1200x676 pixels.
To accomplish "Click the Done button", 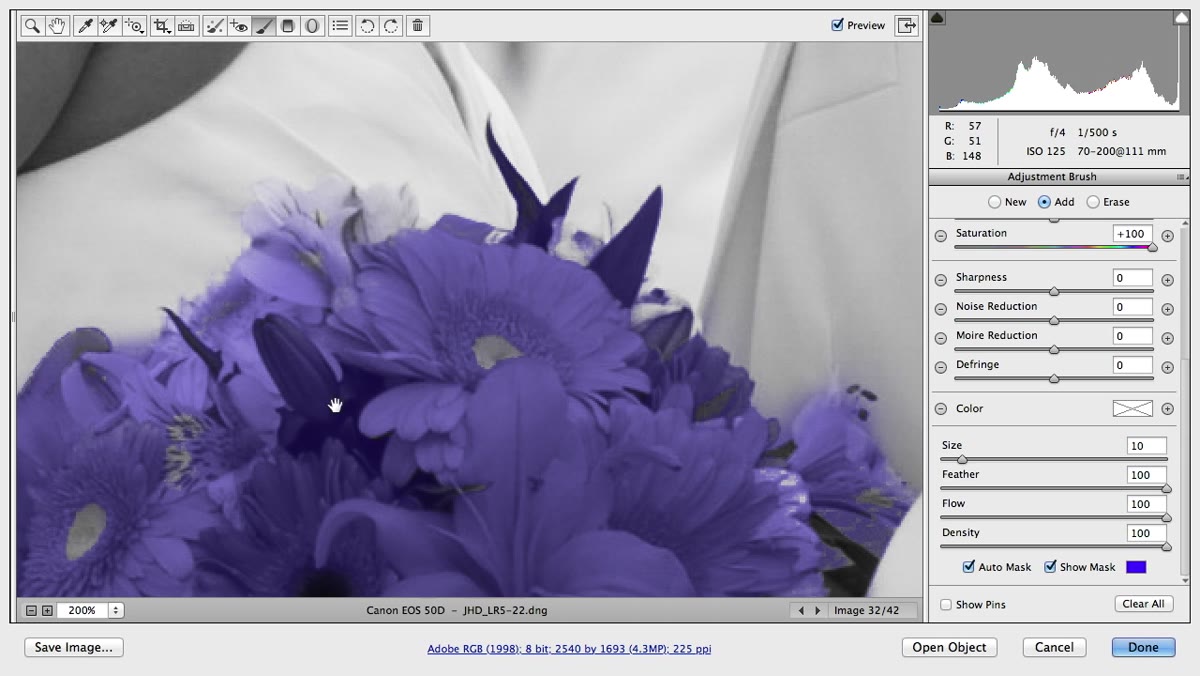I will 1143,647.
